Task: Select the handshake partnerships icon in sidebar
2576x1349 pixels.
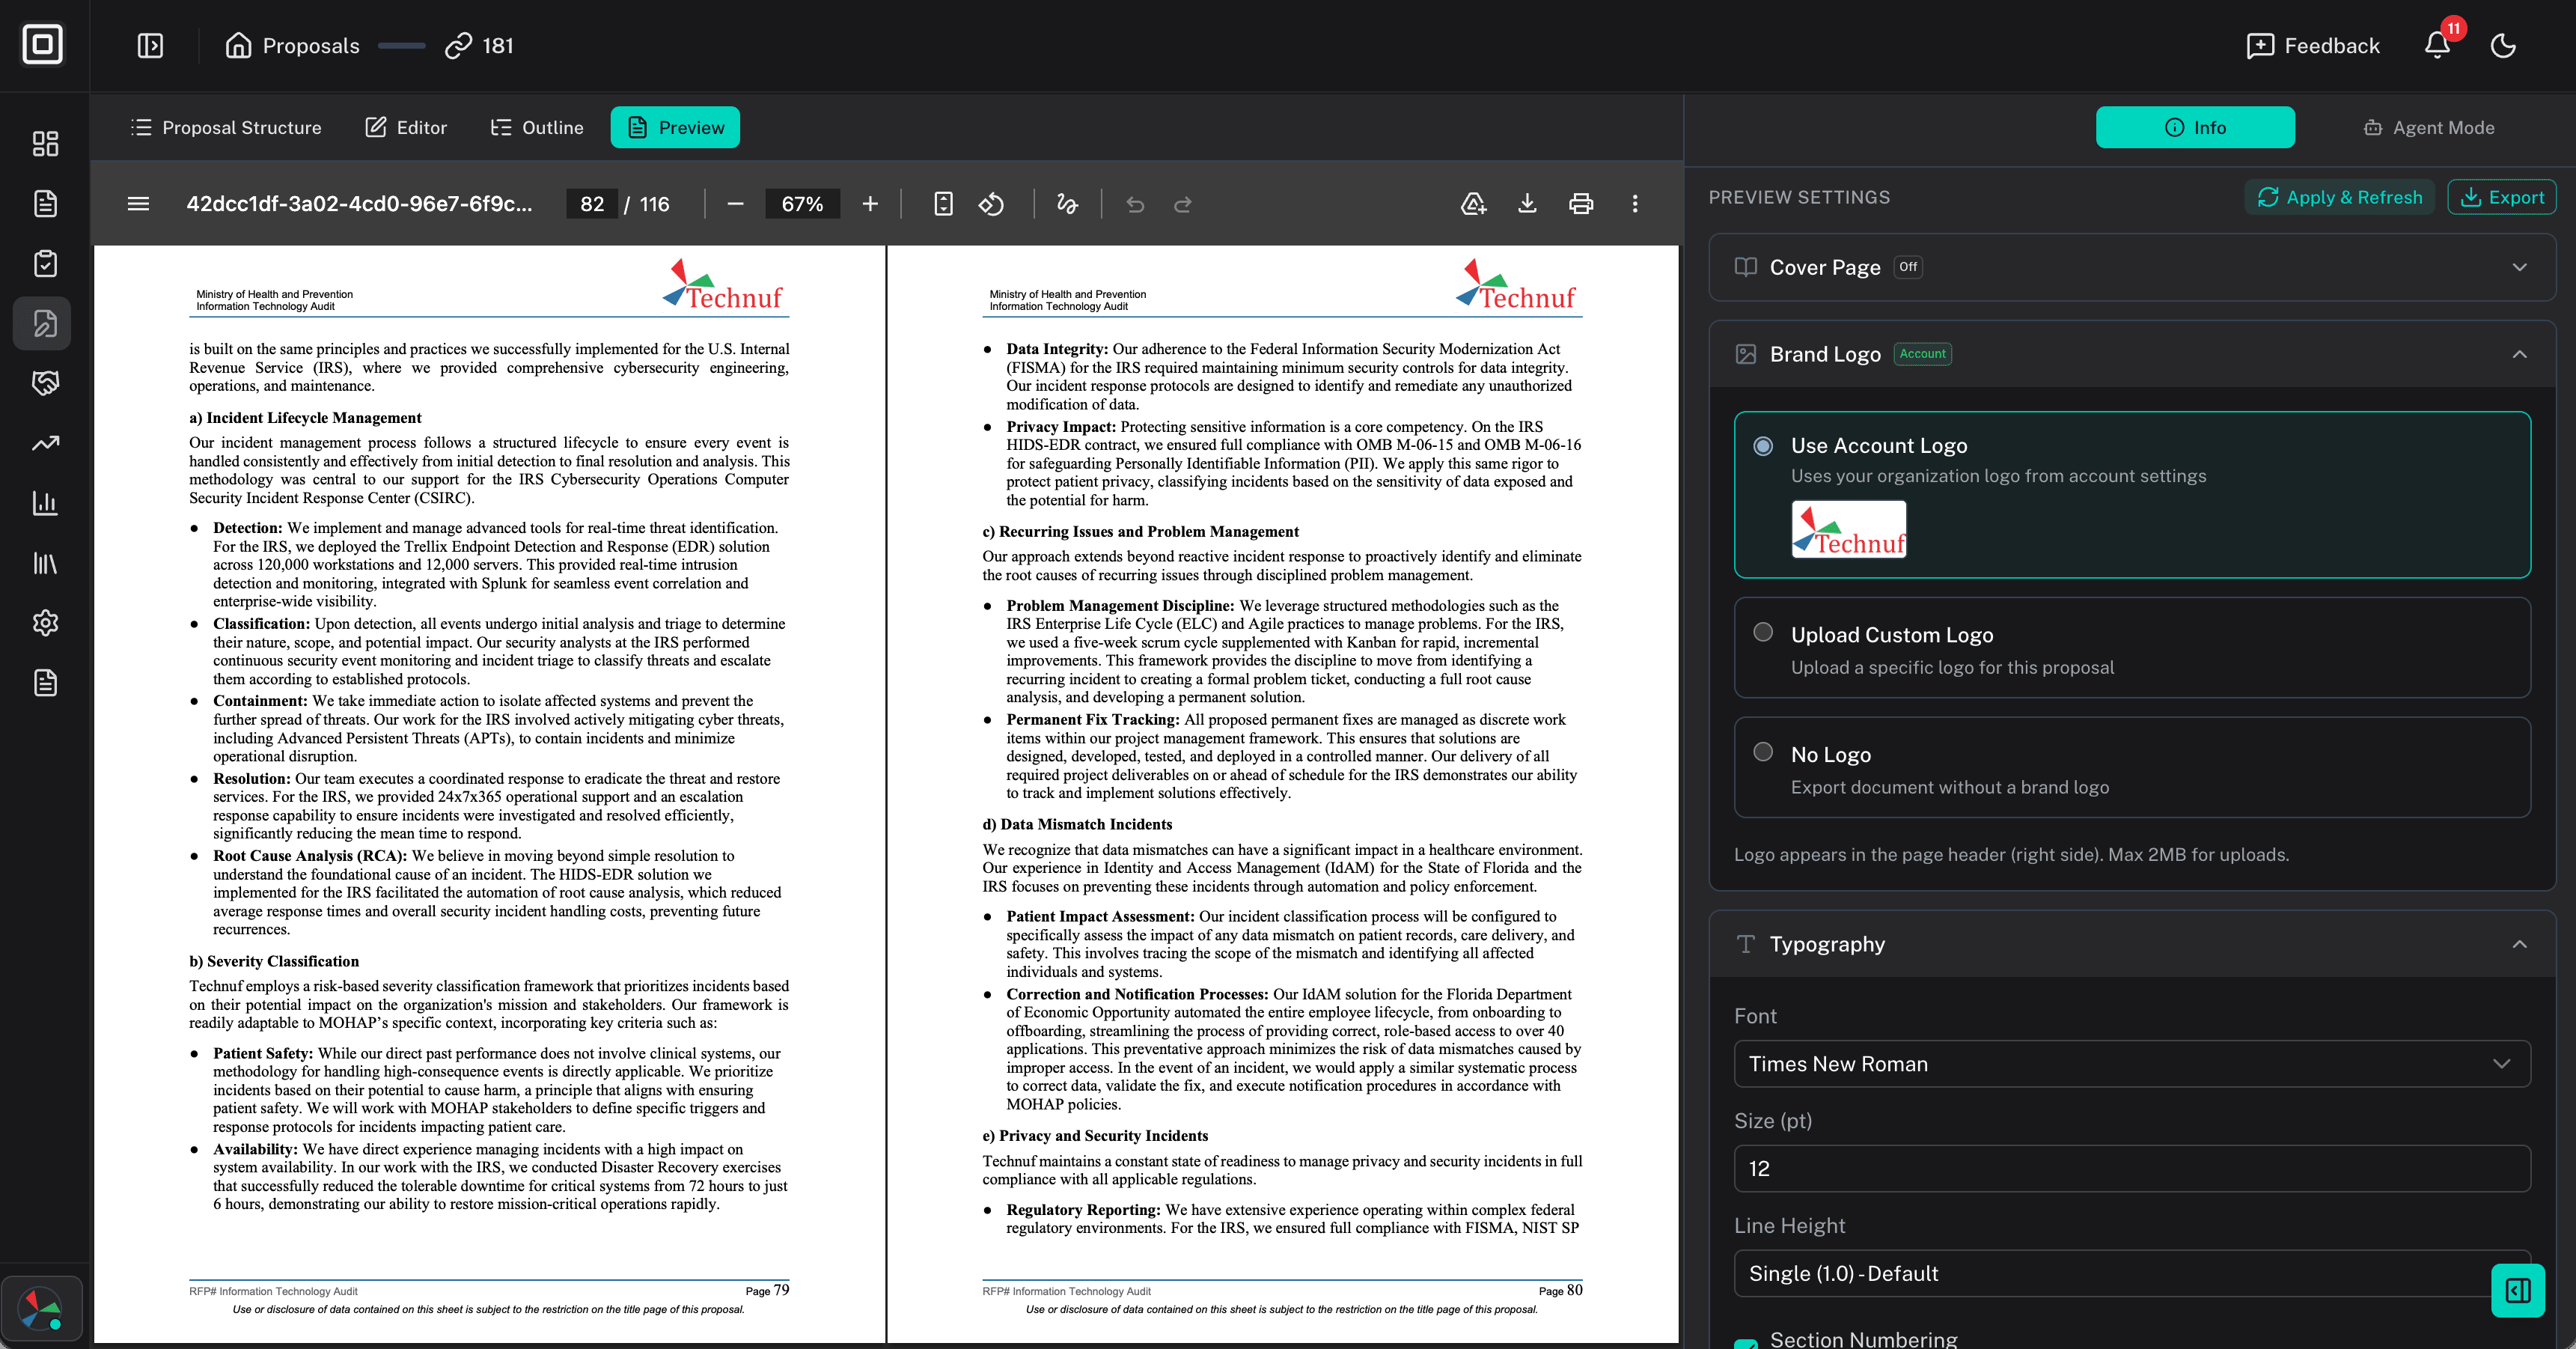Action: point(44,383)
